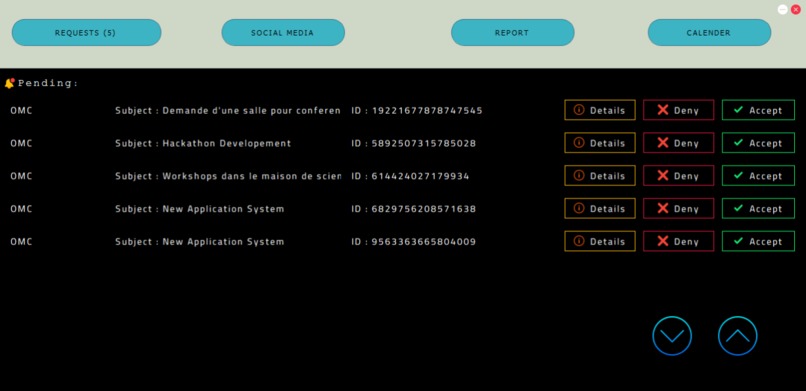Viewport: 806px width, 391px height.
Task: Accept the request ID 19221677878747545
Action: (758, 110)
